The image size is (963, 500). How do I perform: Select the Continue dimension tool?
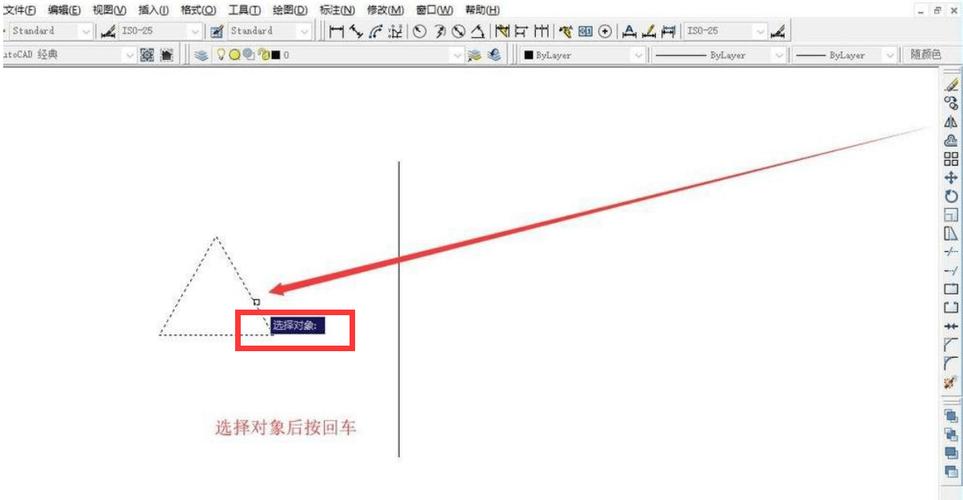click(541, 31)
